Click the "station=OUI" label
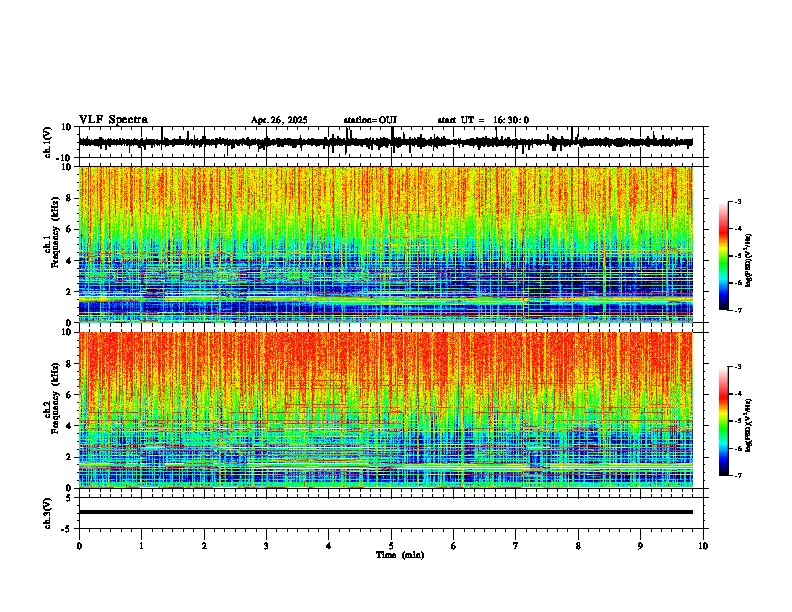The image size is (792, 612). point(370,120)
